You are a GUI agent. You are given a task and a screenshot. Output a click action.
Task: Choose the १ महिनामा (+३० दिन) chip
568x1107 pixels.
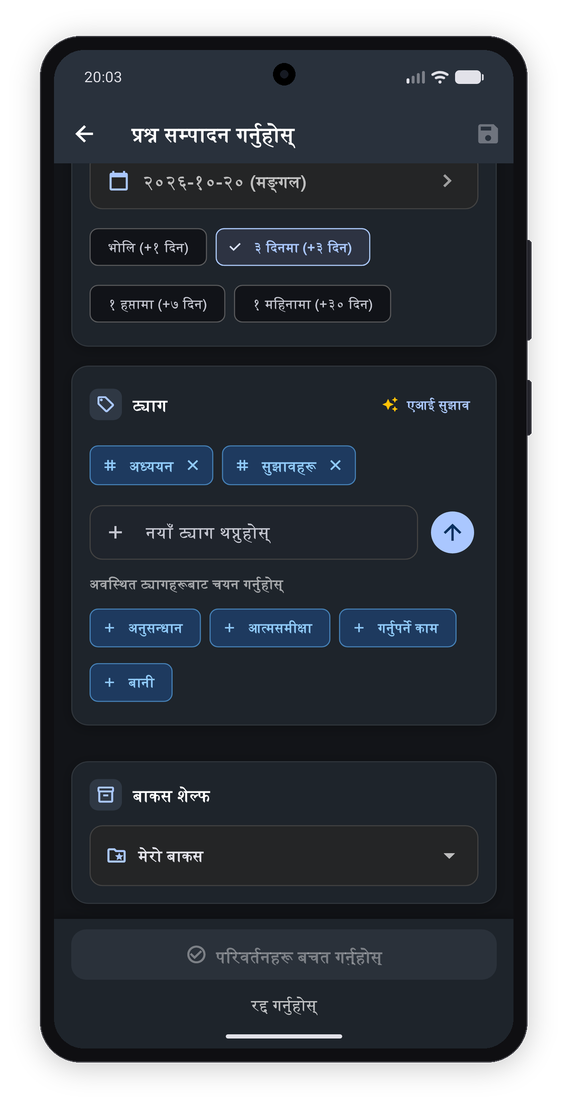[x=313, y=304]
